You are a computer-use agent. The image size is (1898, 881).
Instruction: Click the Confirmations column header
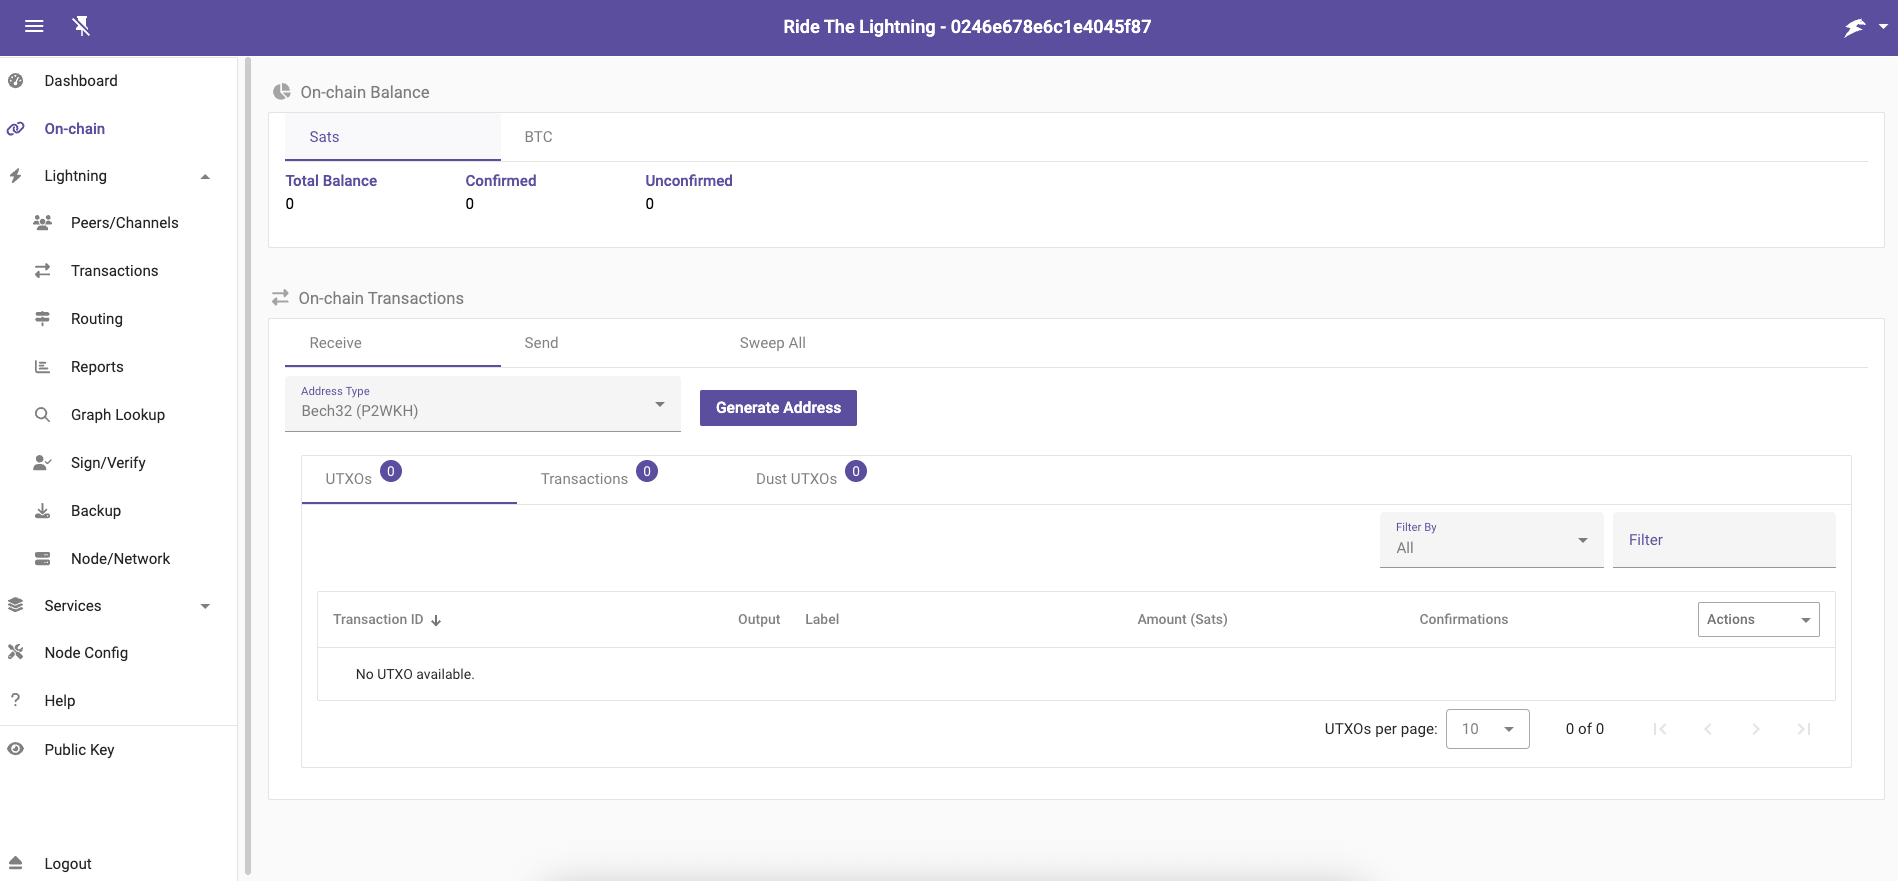click(x=1463, y=620)
